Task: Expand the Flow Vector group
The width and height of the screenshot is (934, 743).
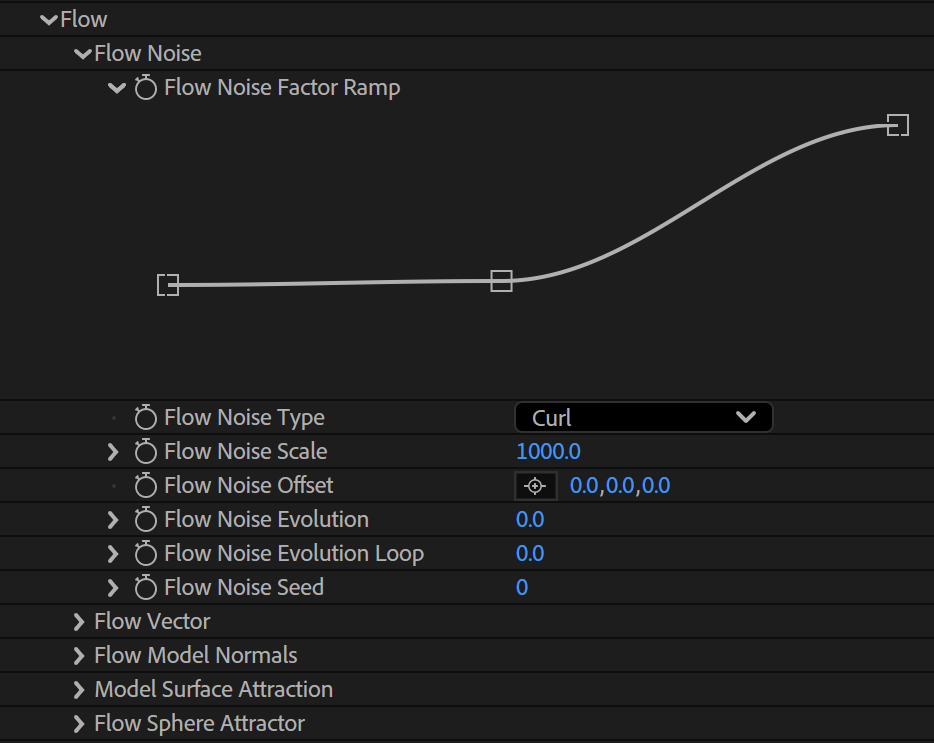Action: [x=79, y=621]
